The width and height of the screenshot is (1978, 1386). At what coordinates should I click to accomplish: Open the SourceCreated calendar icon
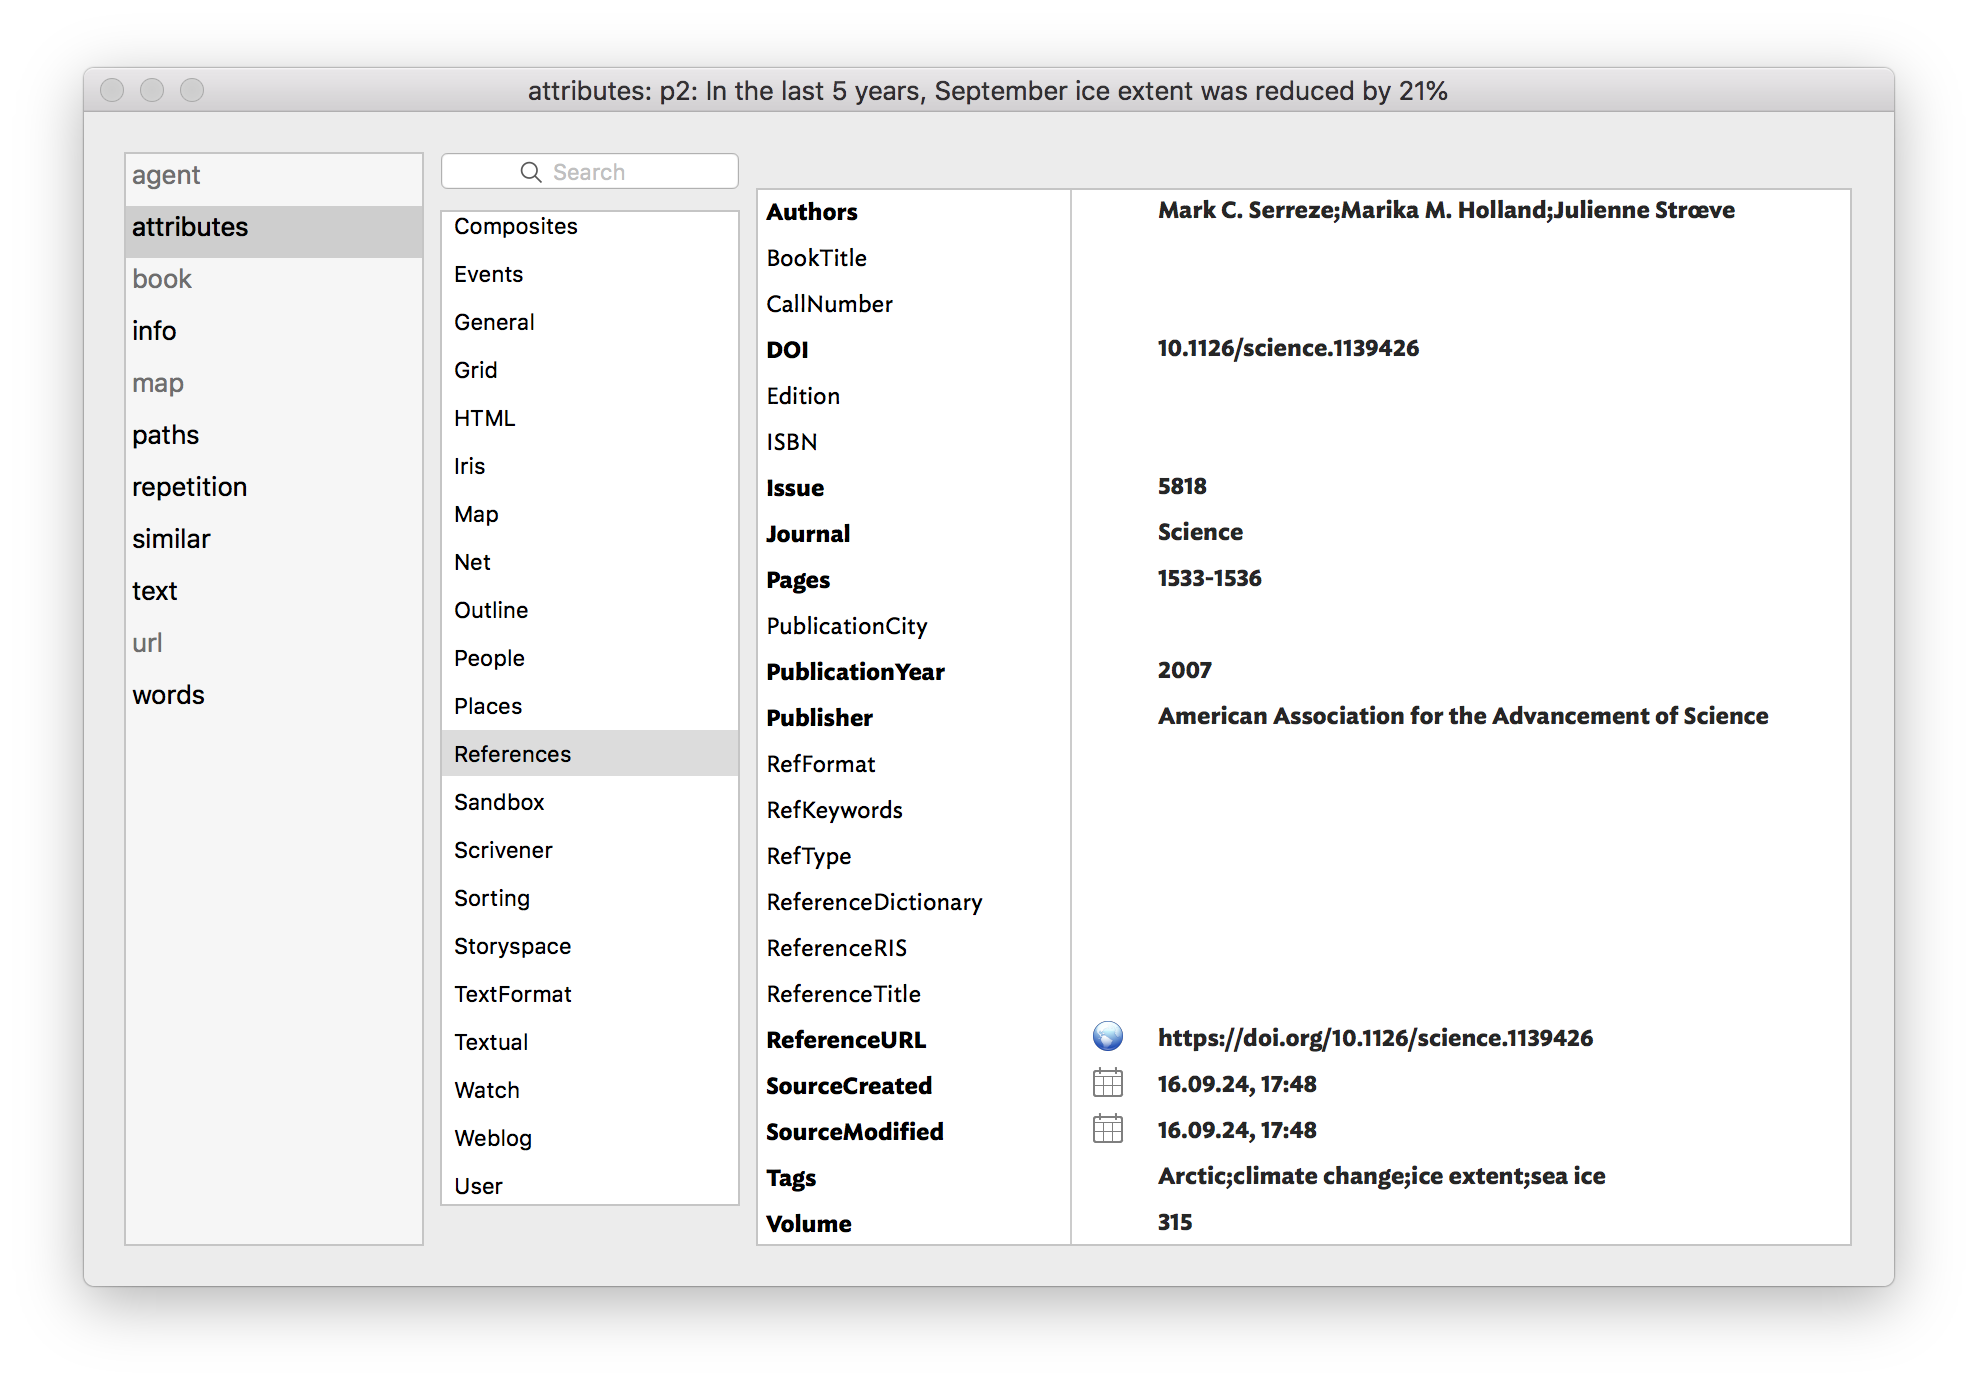pos(1107,1083)
